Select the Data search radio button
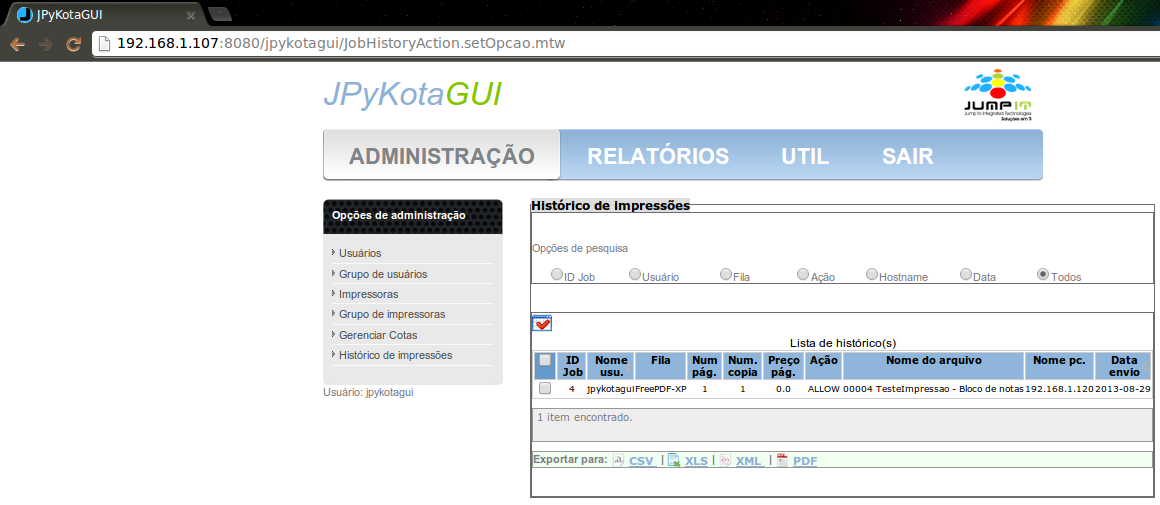This screenshot has width=1160, height=505. pyautogui.click(x=965, y=274)
